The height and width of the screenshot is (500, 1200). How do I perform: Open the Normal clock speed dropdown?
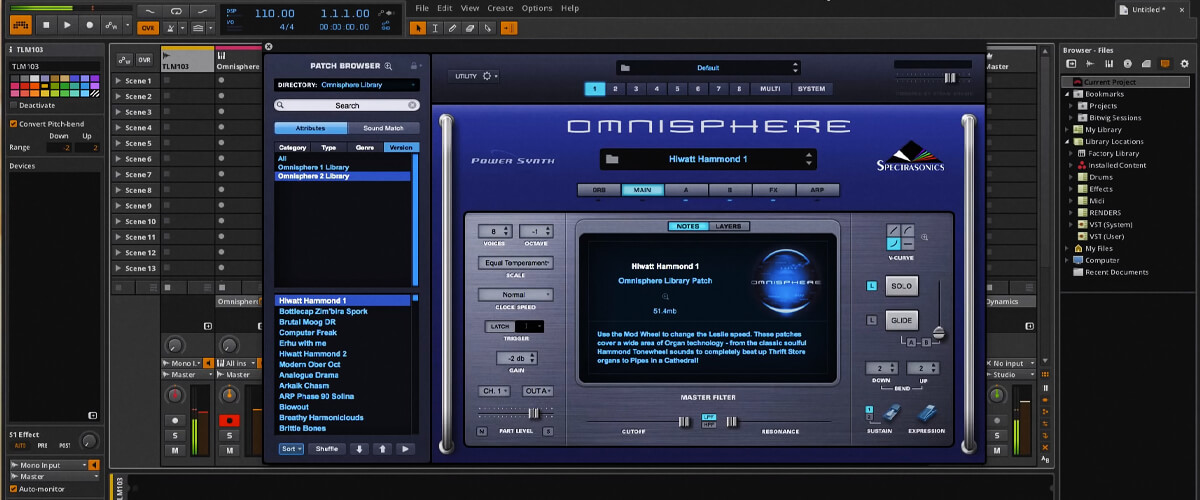pos(515,295)
